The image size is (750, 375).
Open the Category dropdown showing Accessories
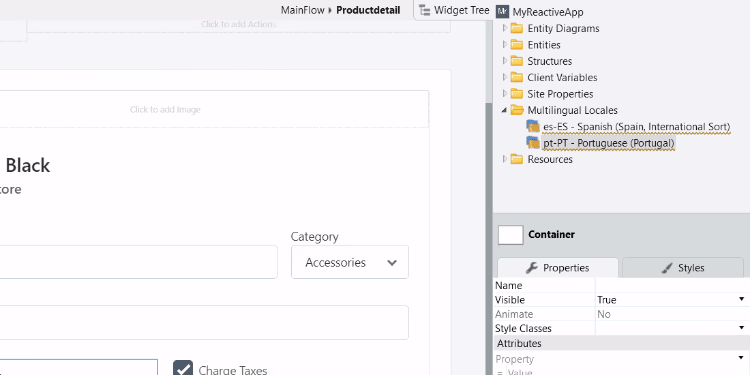(x=350, y=262)
